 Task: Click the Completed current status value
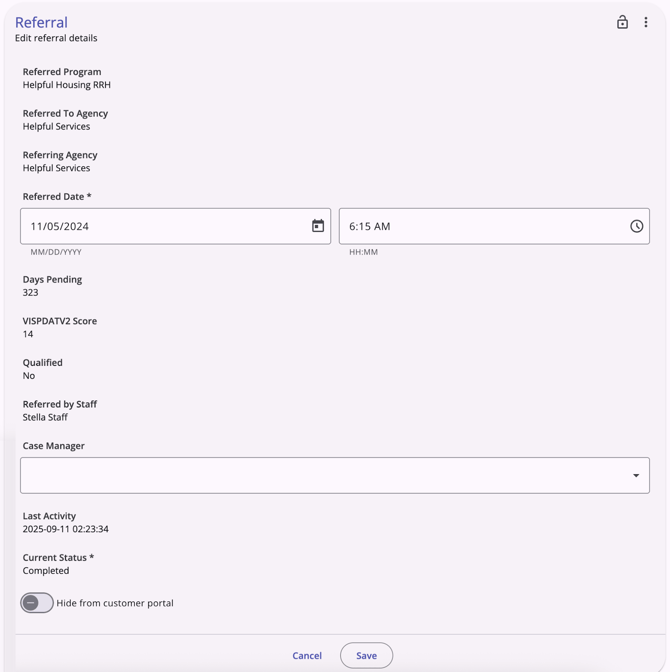(x=46, y=571)
